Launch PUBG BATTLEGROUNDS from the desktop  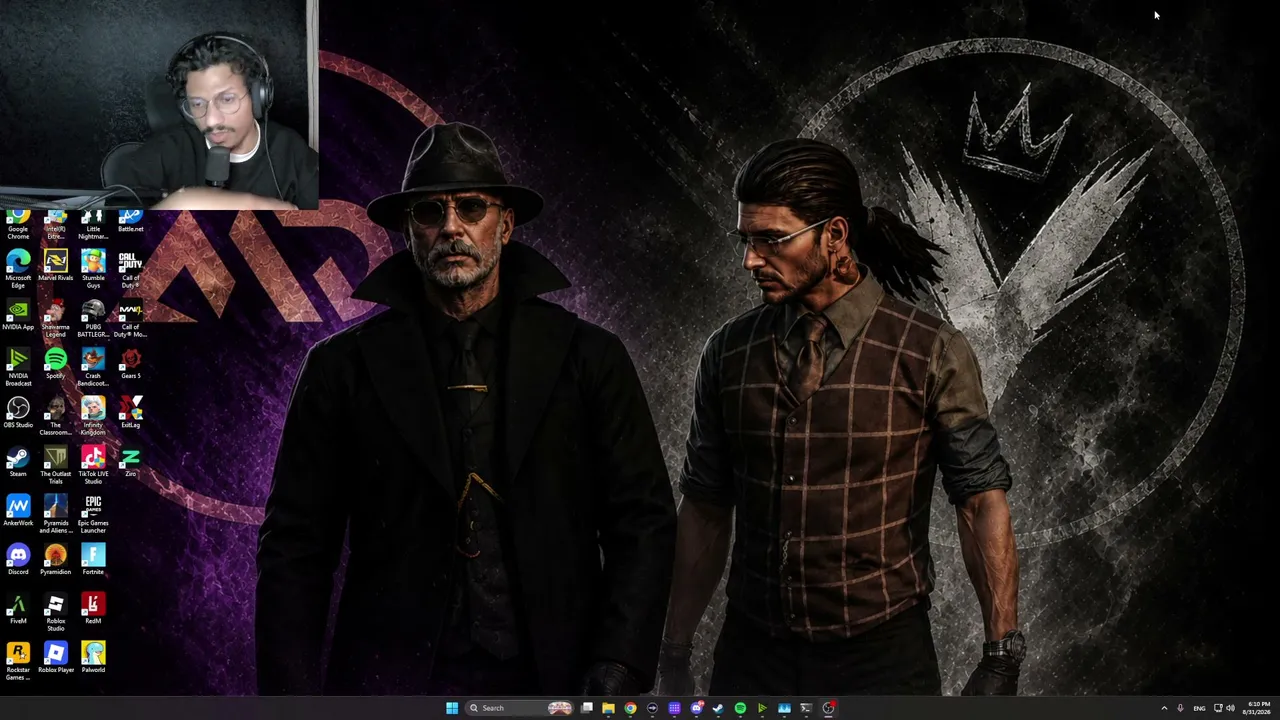pos(93,318)
